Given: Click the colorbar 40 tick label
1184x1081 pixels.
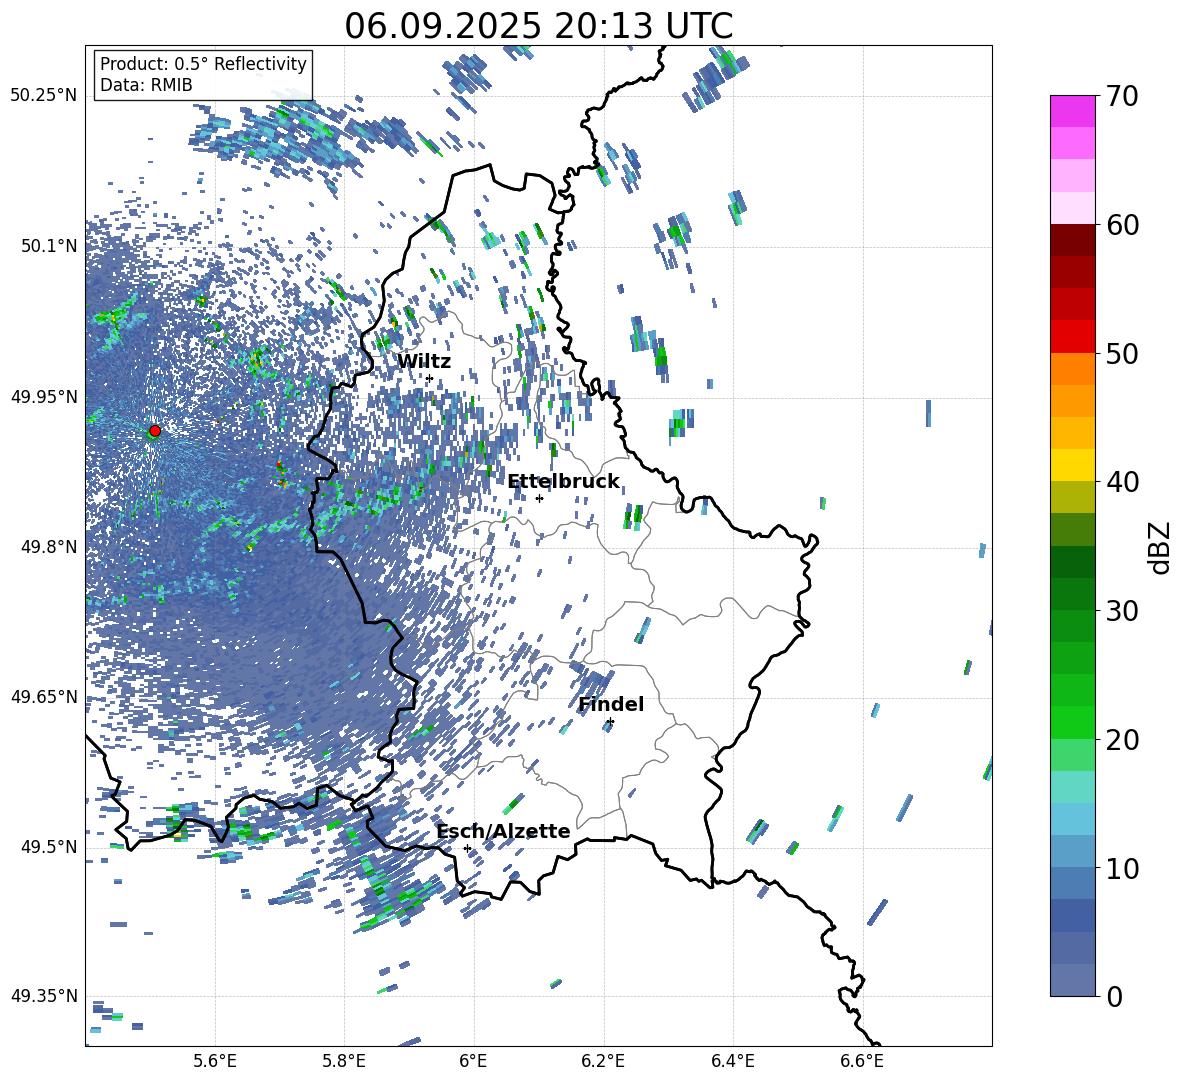Looking at the screenshot, I should 1122,482.
